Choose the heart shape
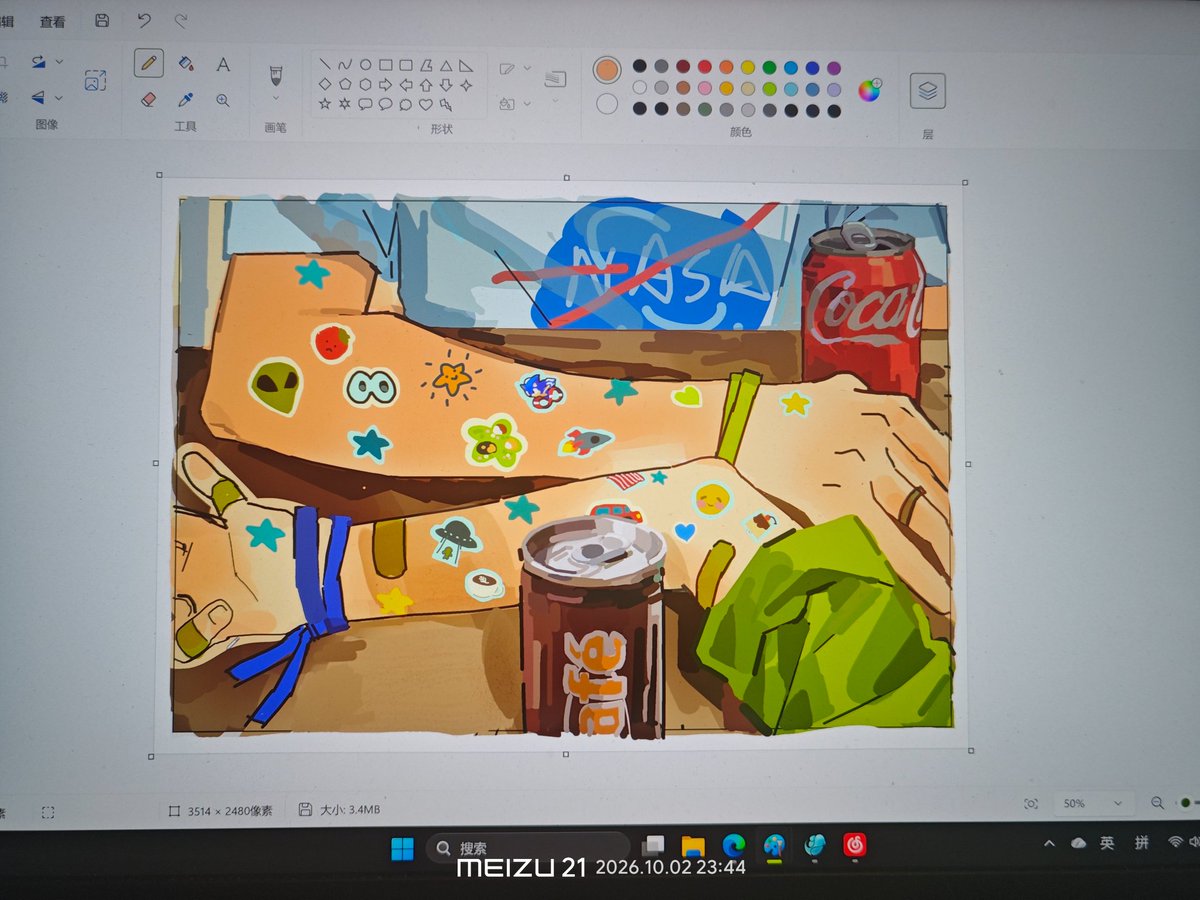1200x900 pixels. tap(426, 104)
